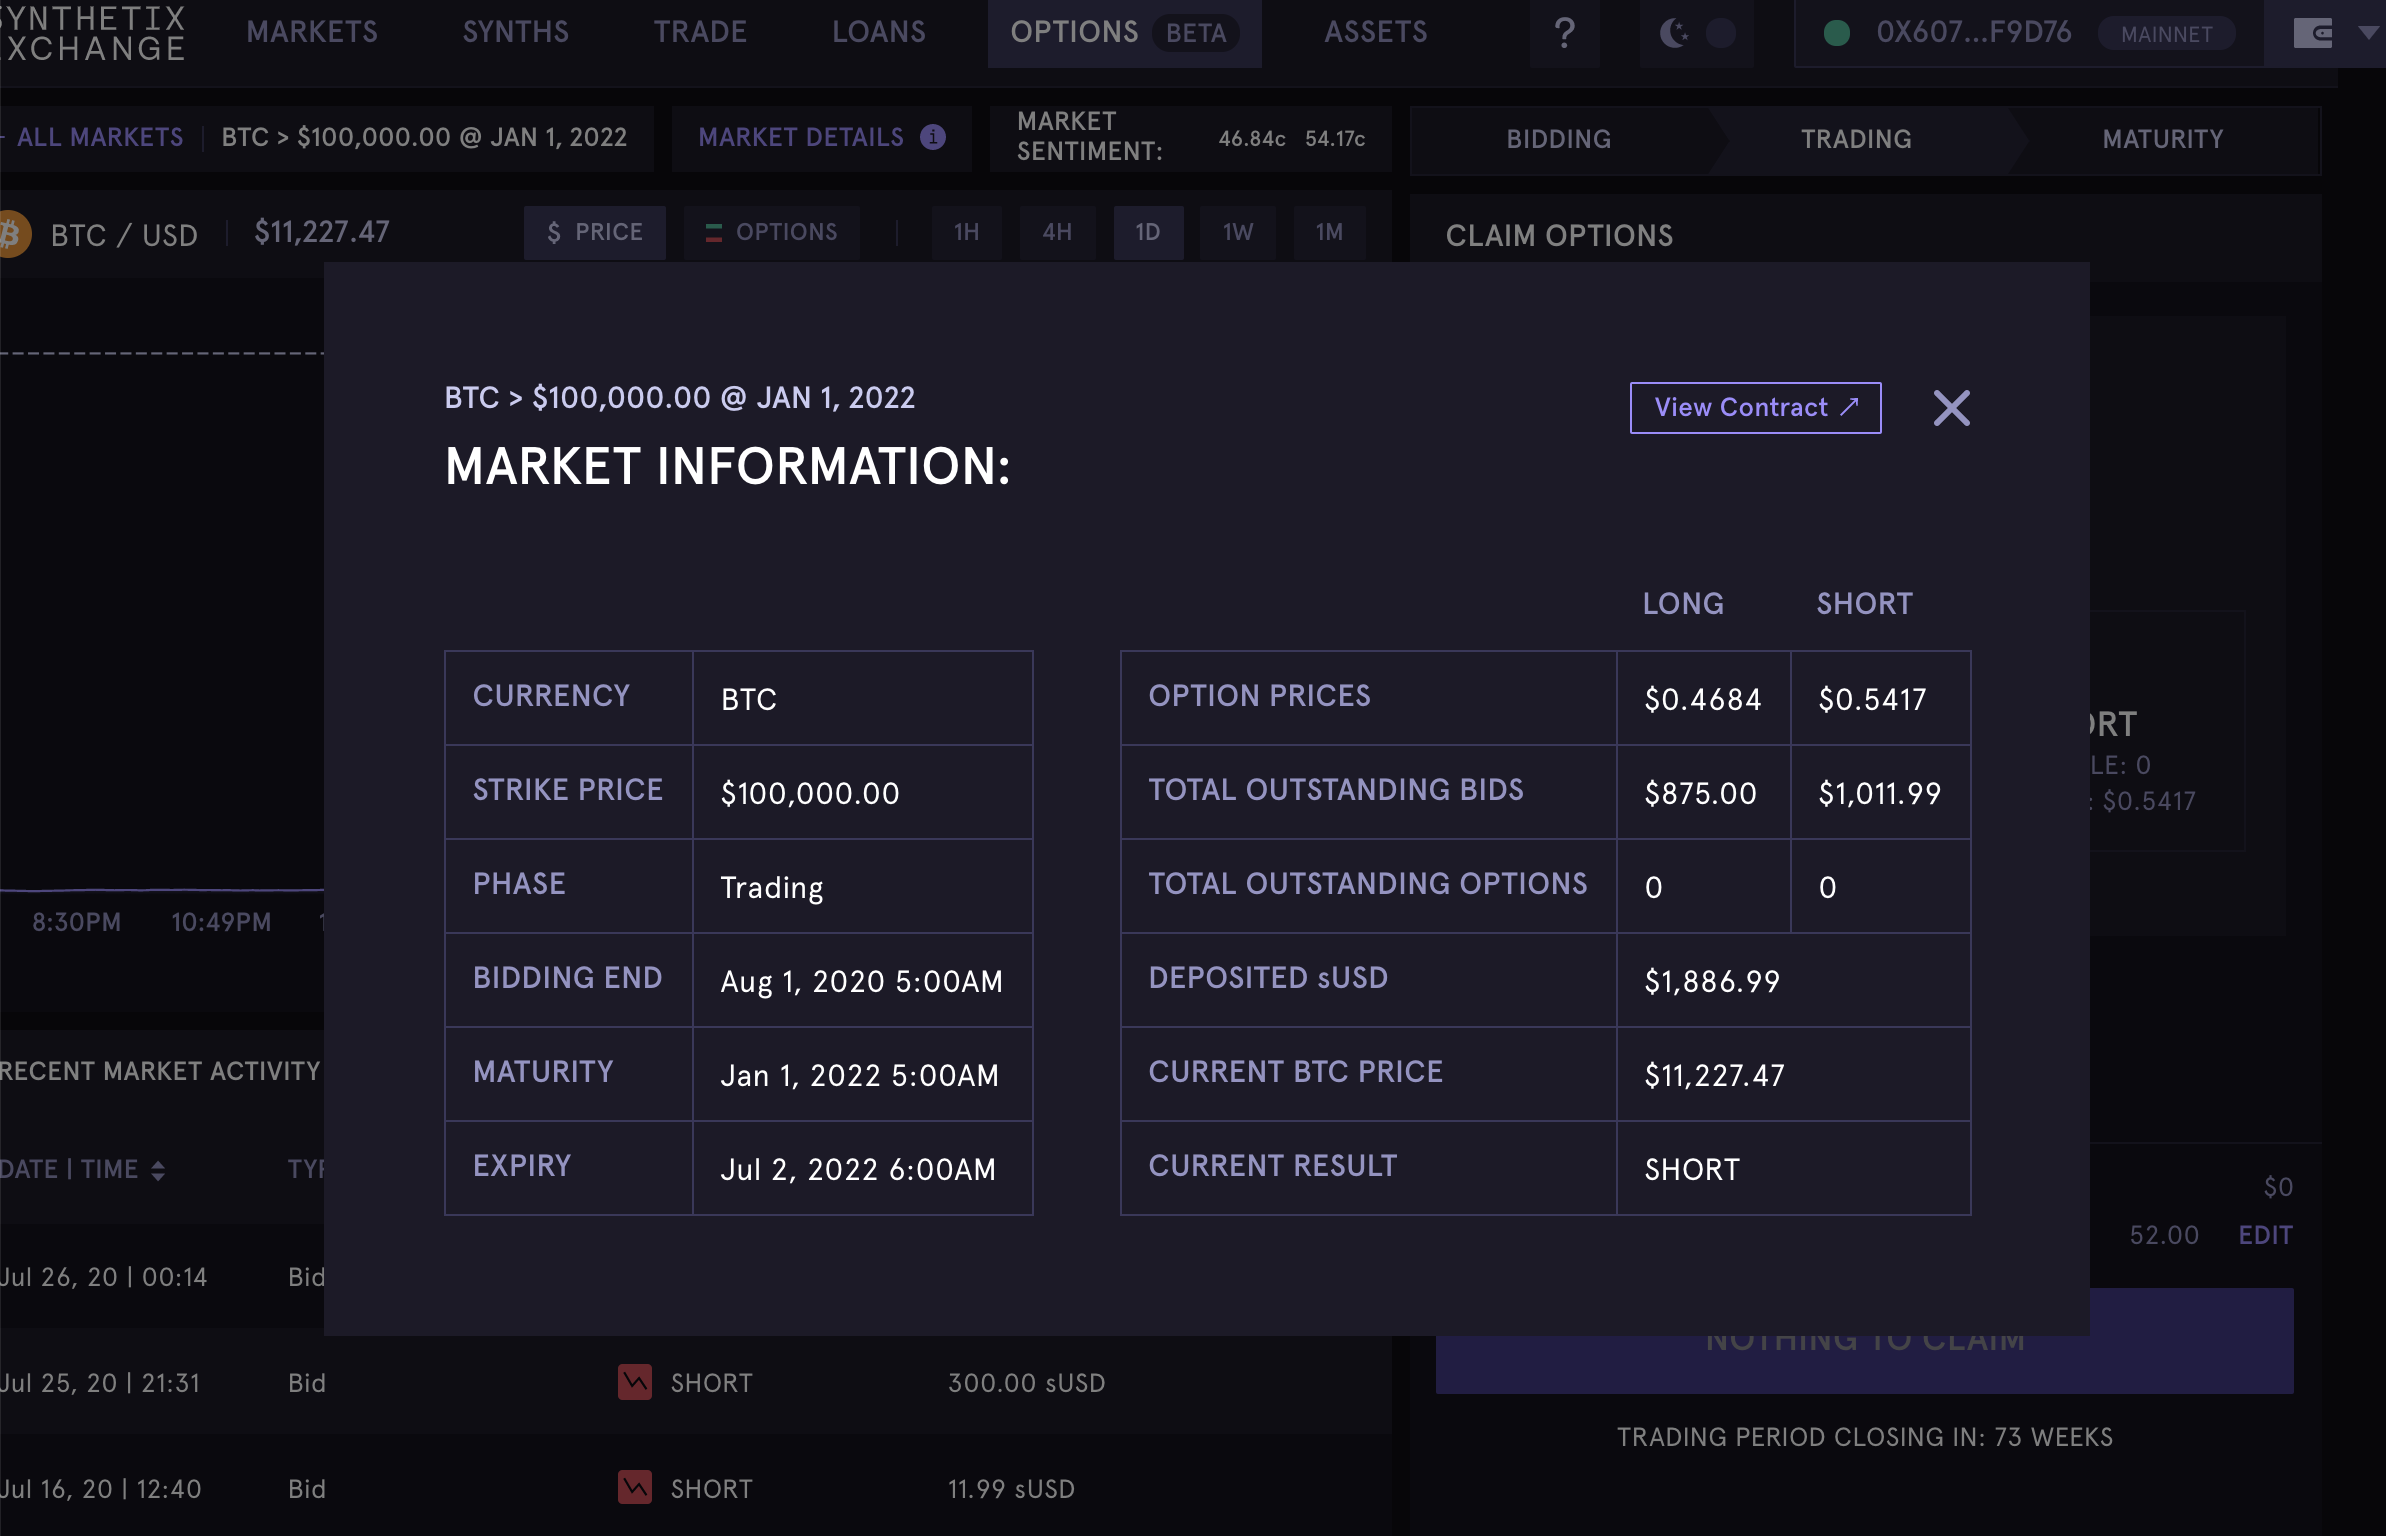Open the Loans menu

879,33
